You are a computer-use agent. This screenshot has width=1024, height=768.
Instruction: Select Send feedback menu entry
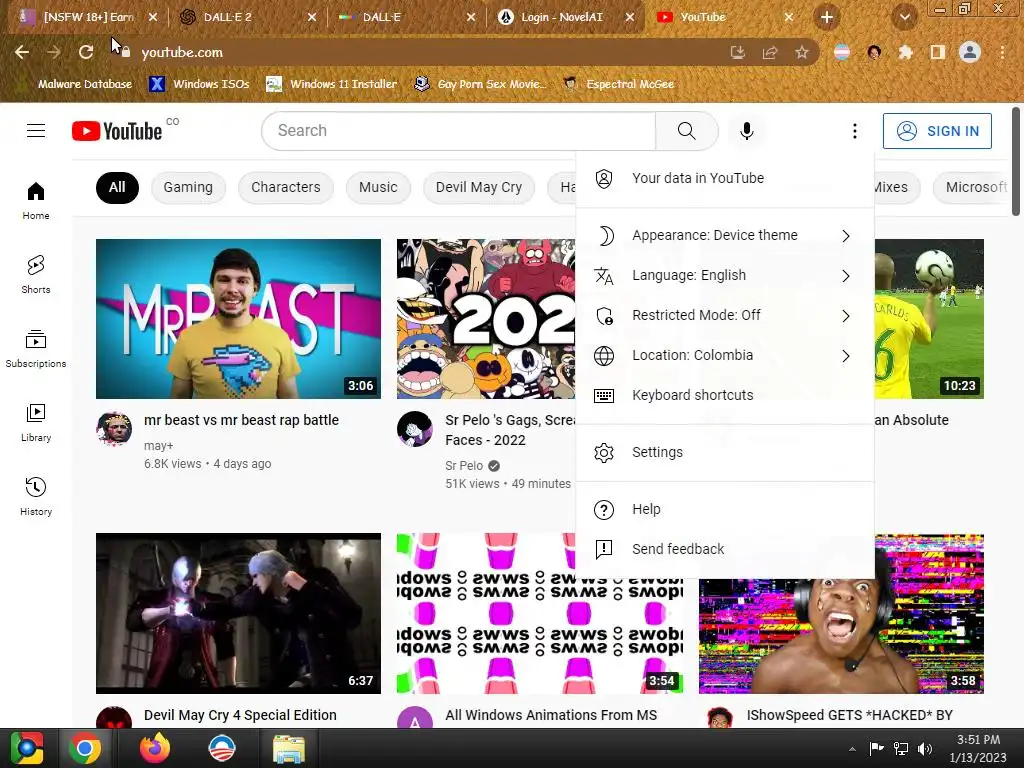coord(725,549)
